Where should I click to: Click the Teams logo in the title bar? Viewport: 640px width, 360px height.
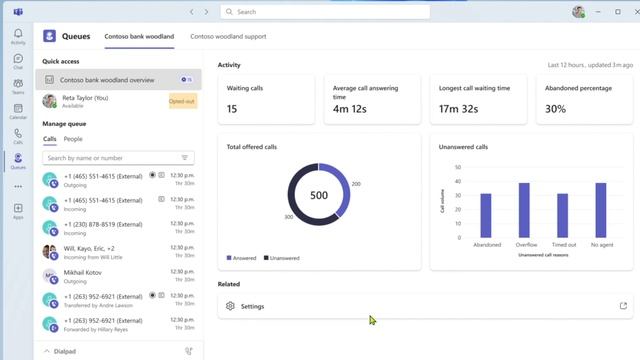click(18, 12)
